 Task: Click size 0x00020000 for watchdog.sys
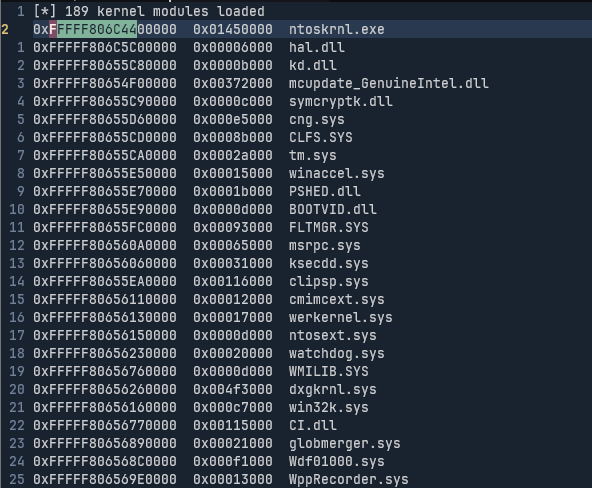tap(233, 353)
